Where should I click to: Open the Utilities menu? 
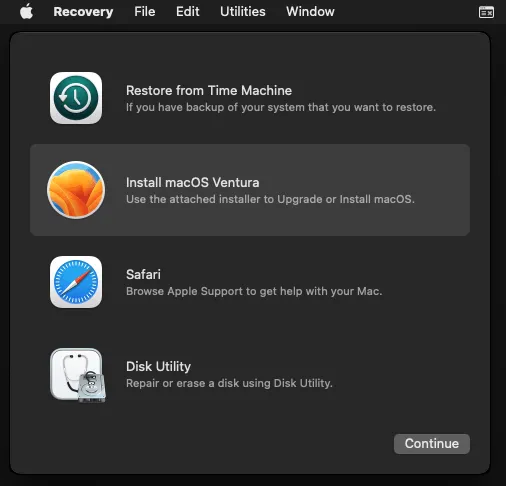[243, 12]
